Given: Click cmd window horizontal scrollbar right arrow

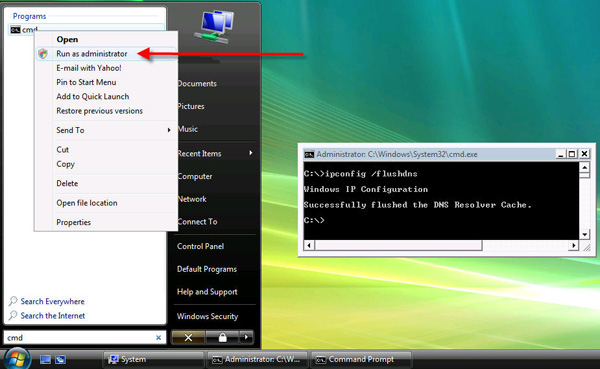Looking at the screenshot, I should point(573,245).
